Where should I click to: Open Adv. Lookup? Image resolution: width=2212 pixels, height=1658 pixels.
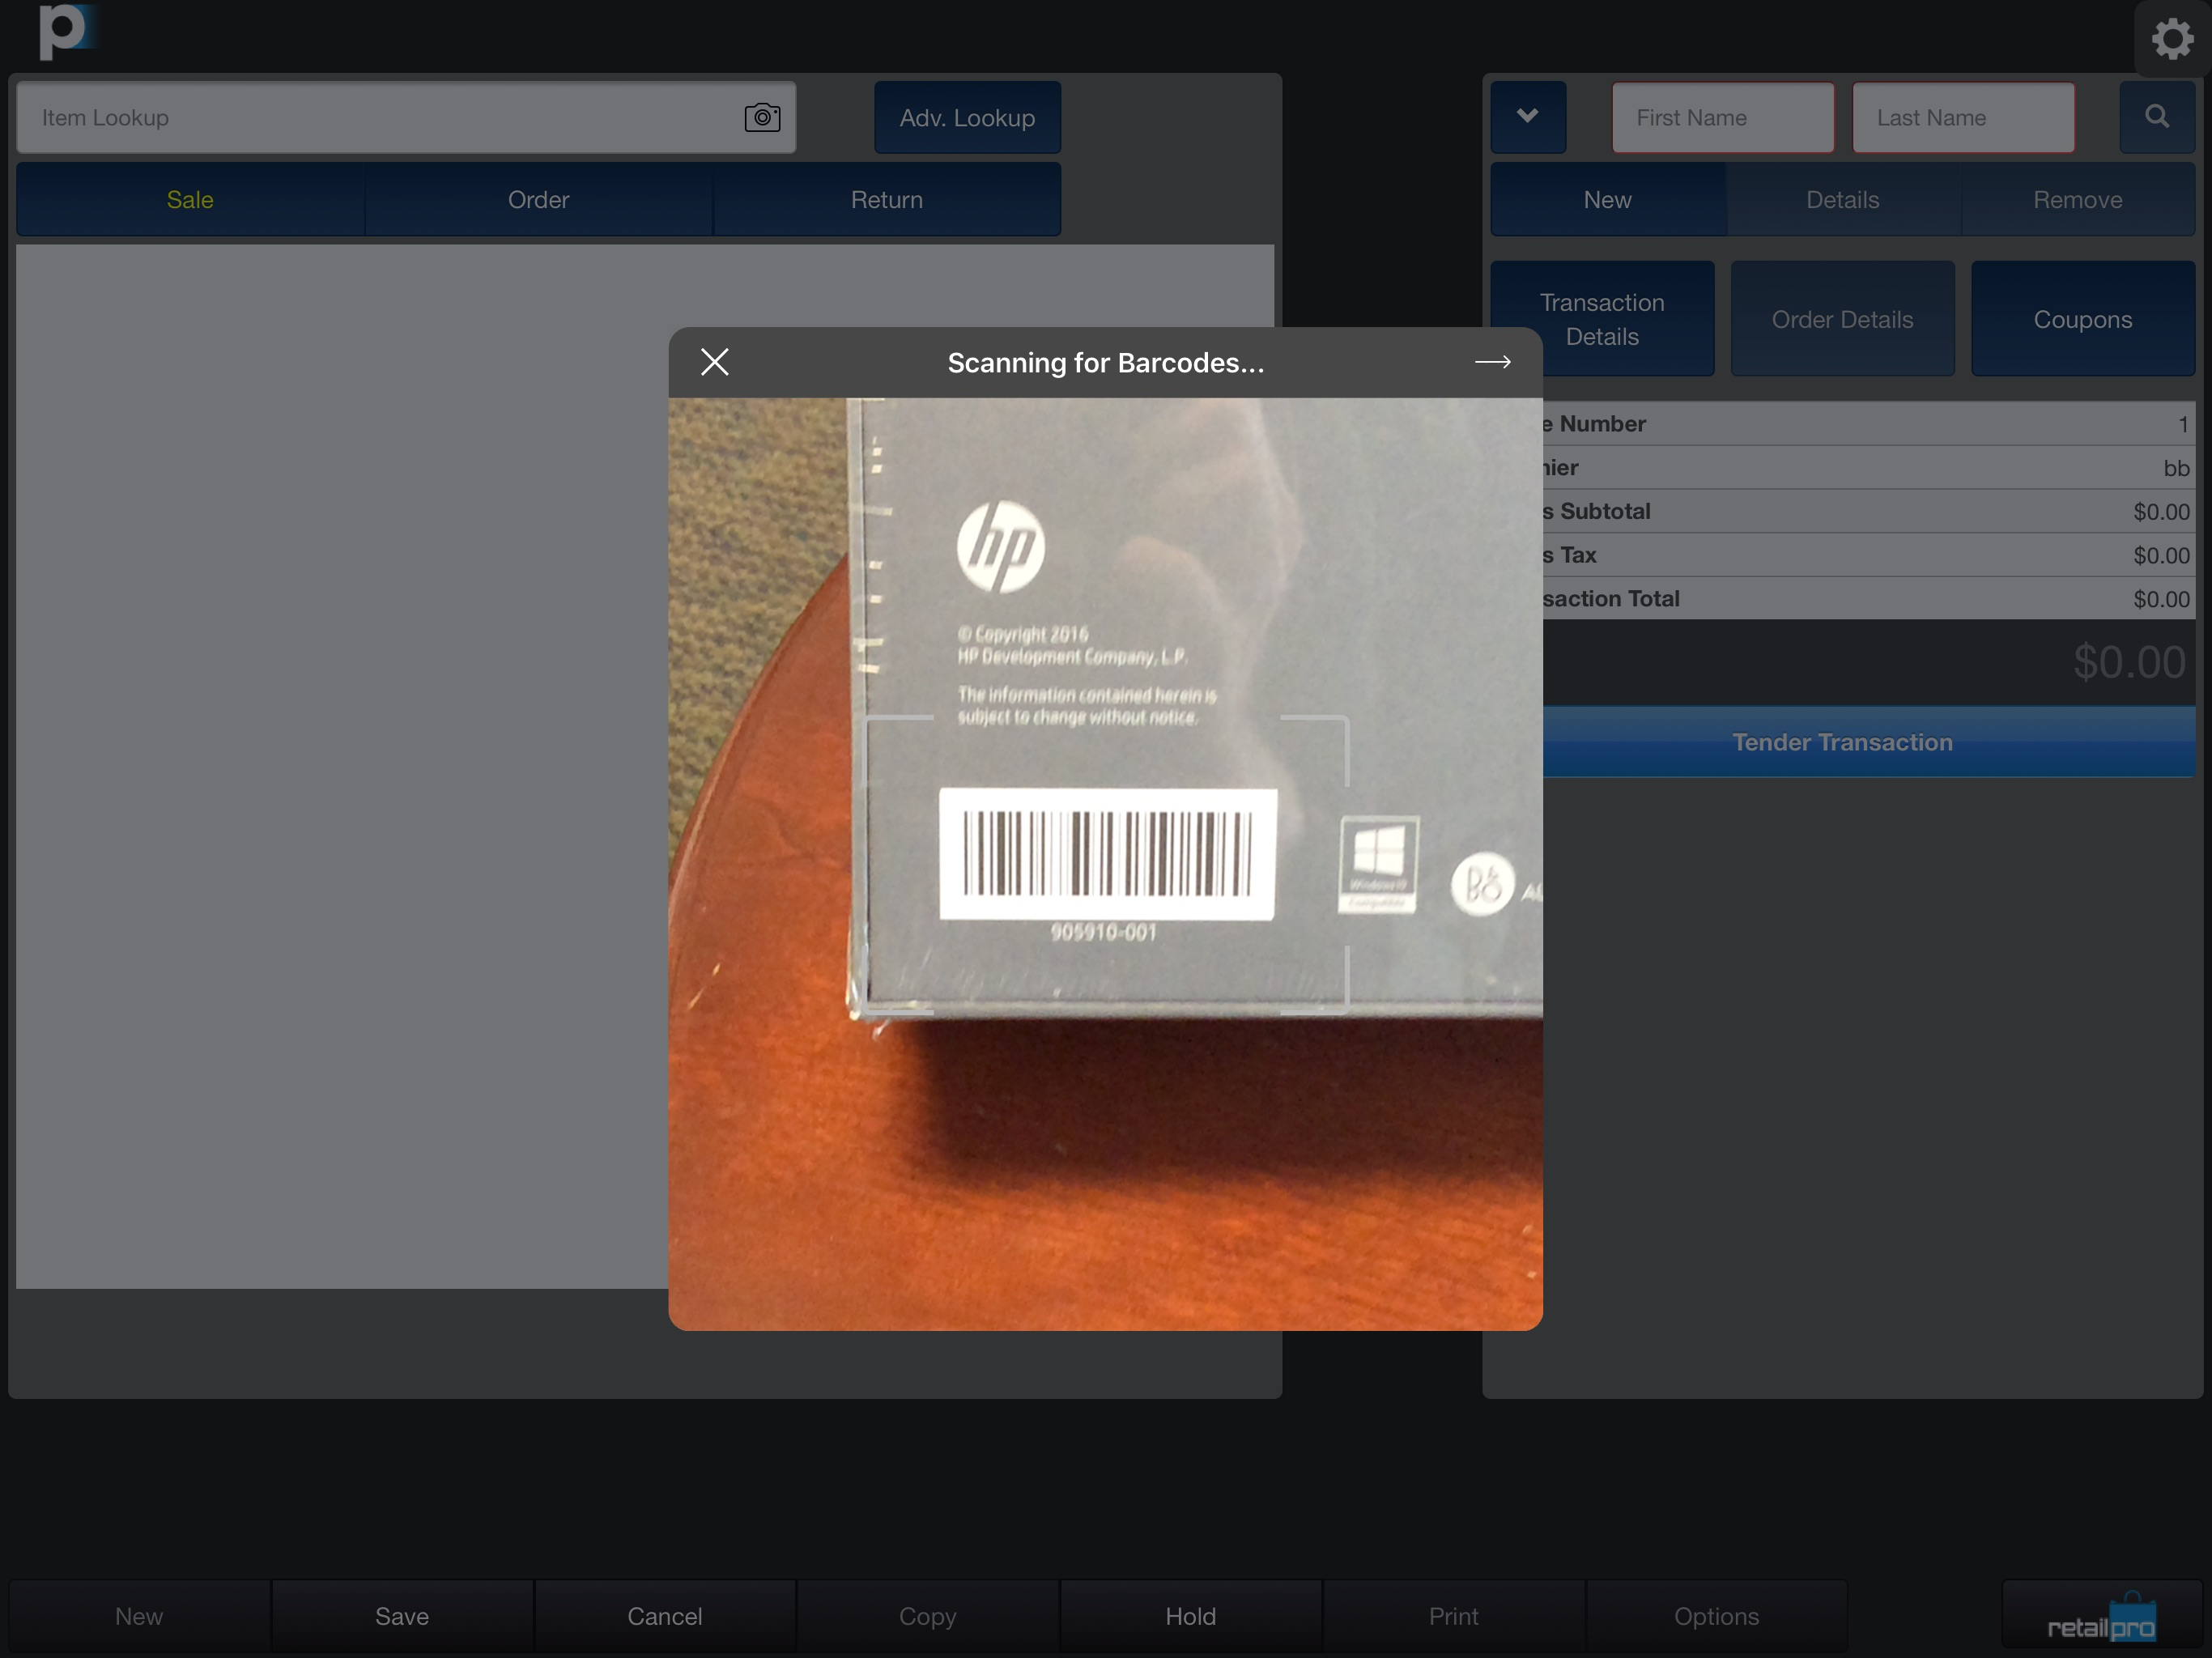tap(967, 117)
